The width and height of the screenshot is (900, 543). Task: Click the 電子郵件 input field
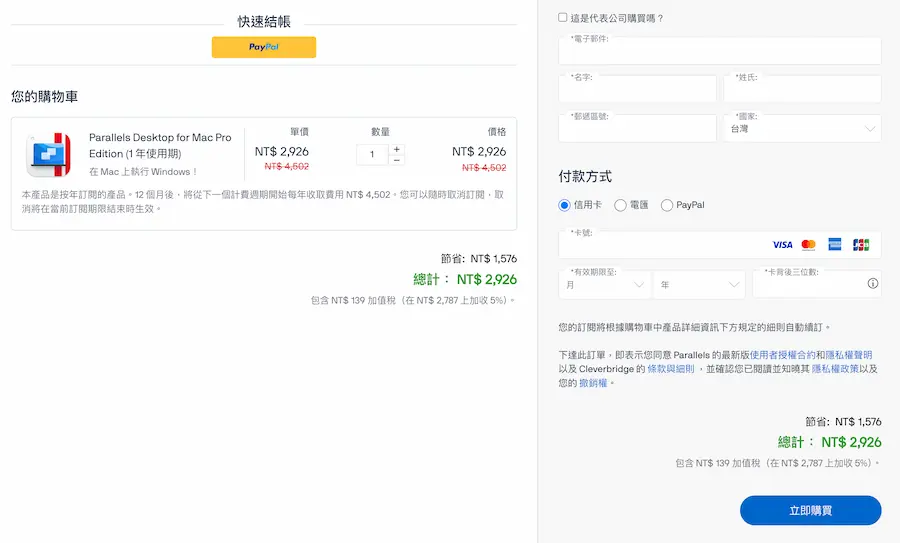click(719, 51)
